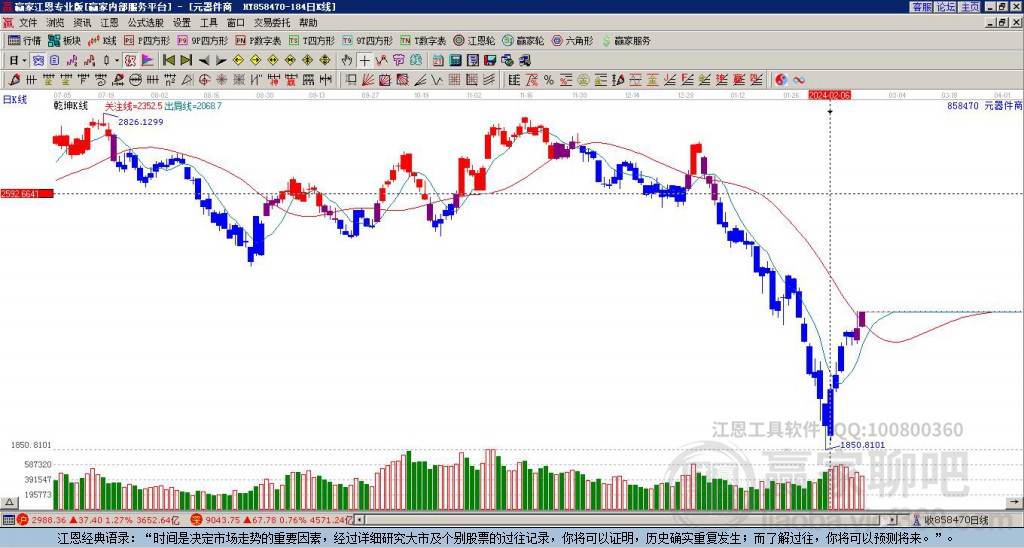1024x548 pixels.
Task: Expand the 日 period dropdown
Action: click(24, 61)
